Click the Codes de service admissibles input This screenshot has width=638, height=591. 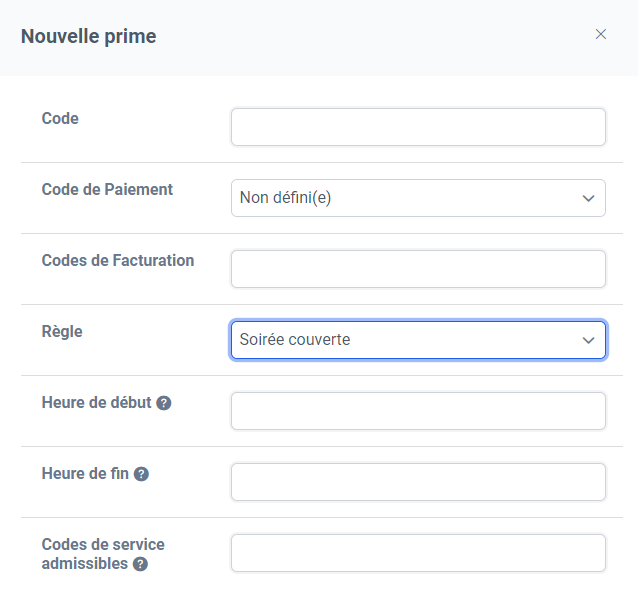point(418,553)
